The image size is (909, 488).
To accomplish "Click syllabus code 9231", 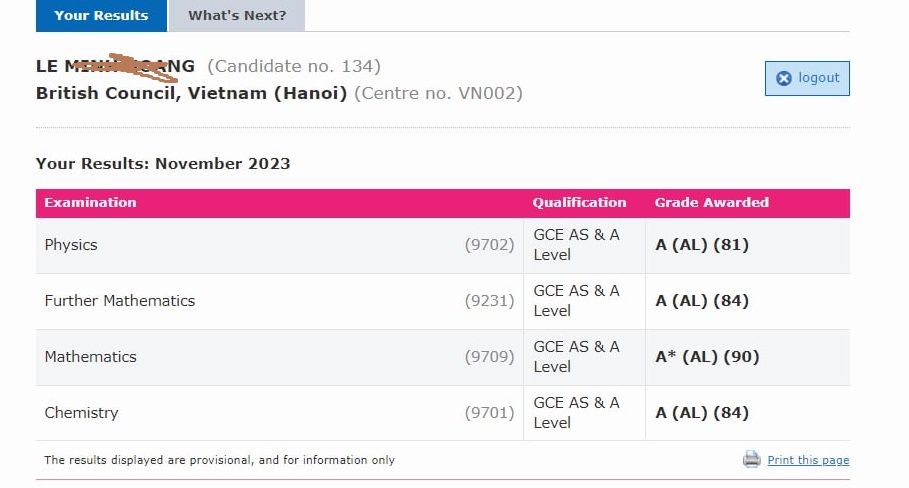I will tap(489, 301).
